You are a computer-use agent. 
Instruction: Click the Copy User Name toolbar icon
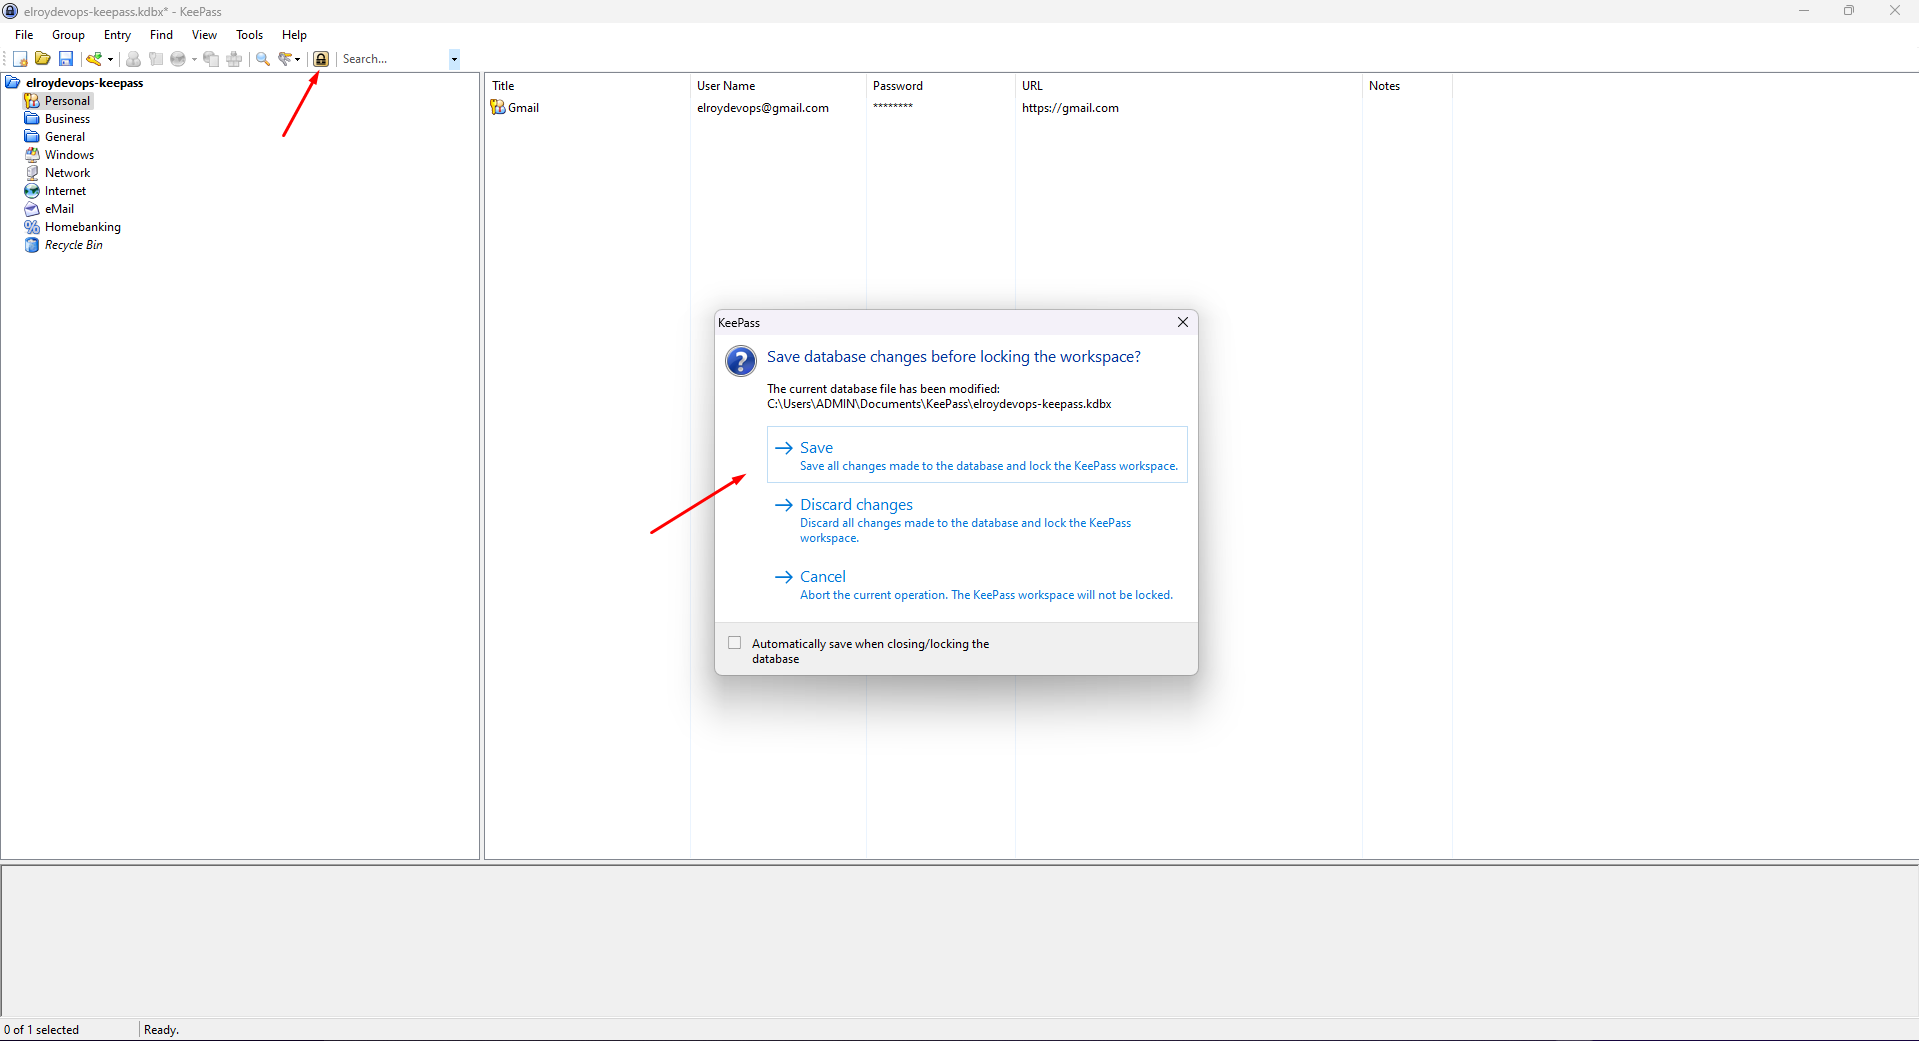point(133,59)
